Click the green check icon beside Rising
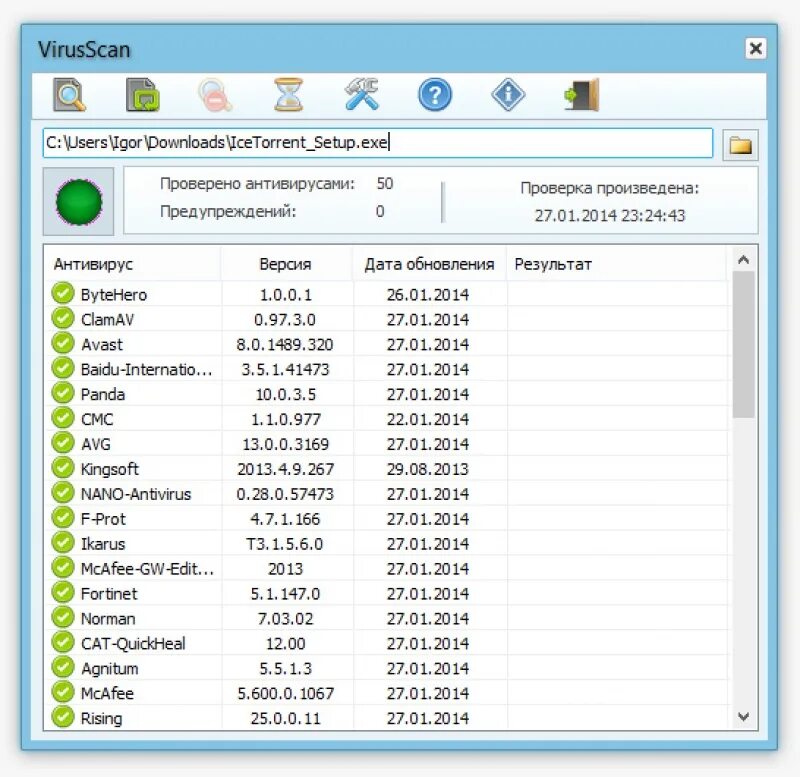The height and width of the screenshot is (777, 800). point(63,717)
